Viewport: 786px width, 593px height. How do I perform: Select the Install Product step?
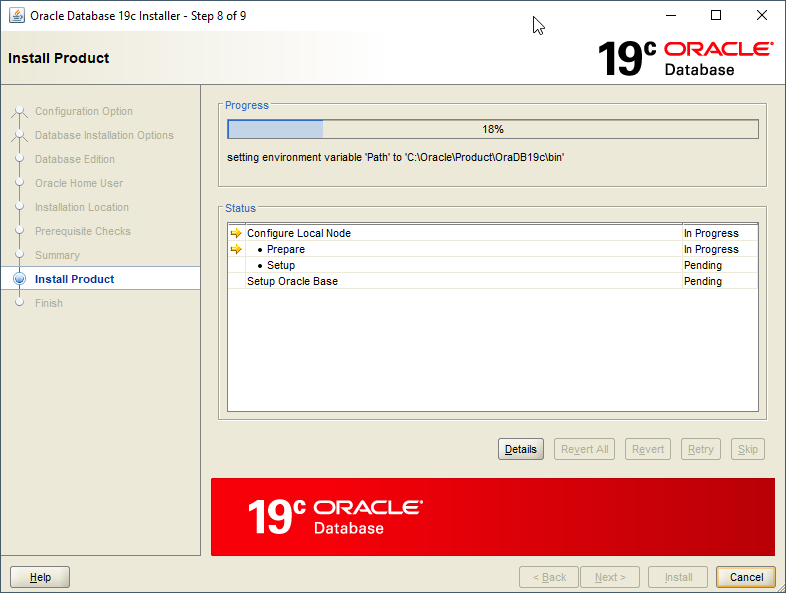74,279
